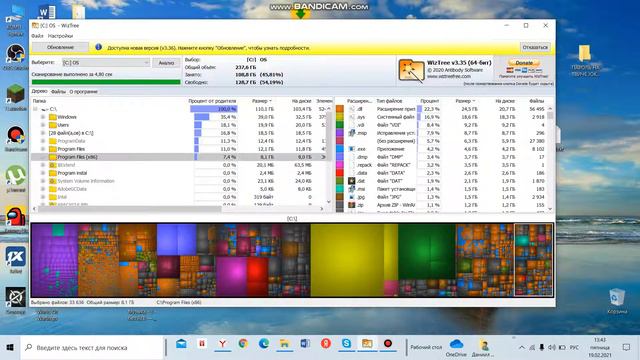Sort tree by Процент от родителя column
Image resolution: width=640 pixels, height=360 pixels.
(212, 101)
